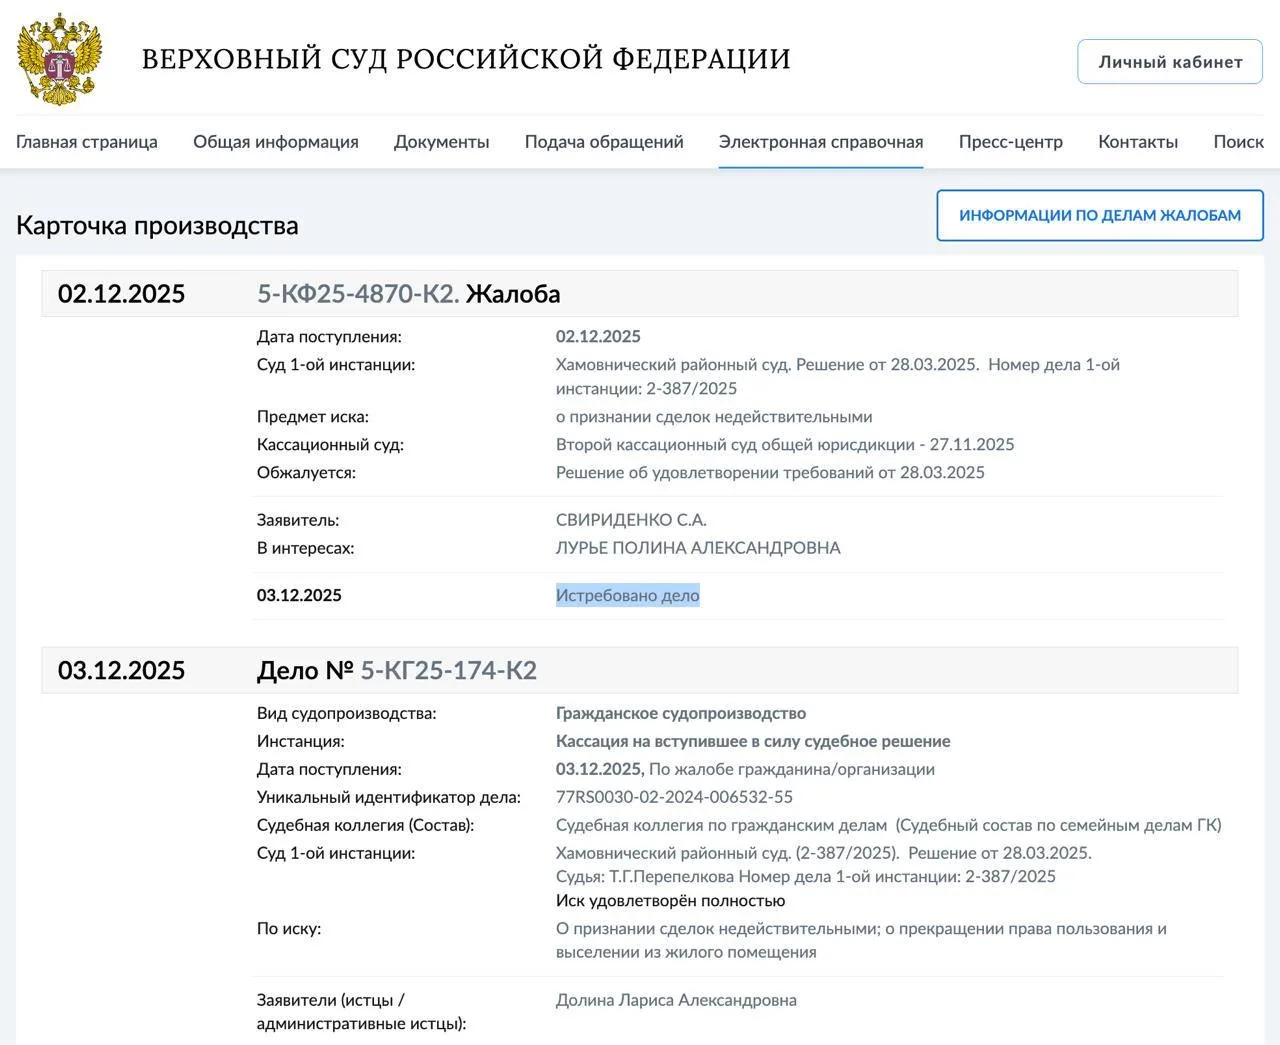1280x1045 pixels.
Task: Click plaintiff name Долина Лариса Александровна
Action: 676,1000
